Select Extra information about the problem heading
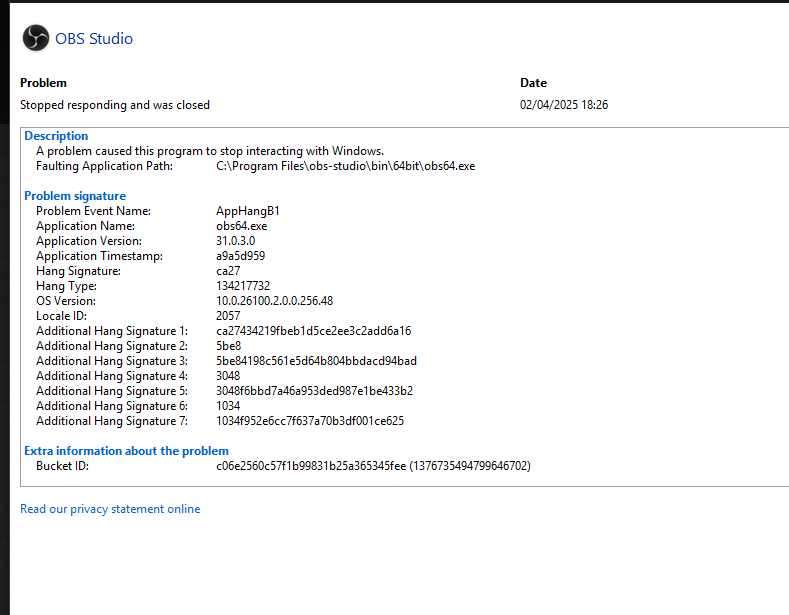The width and height of the screenshot is (789, 615). click(126, 451)
